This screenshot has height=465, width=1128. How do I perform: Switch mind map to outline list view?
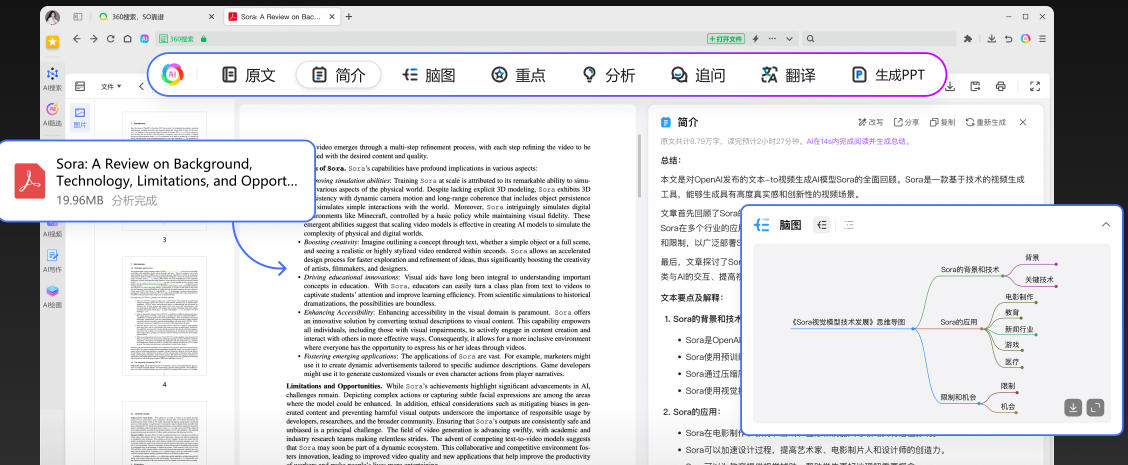850,225
